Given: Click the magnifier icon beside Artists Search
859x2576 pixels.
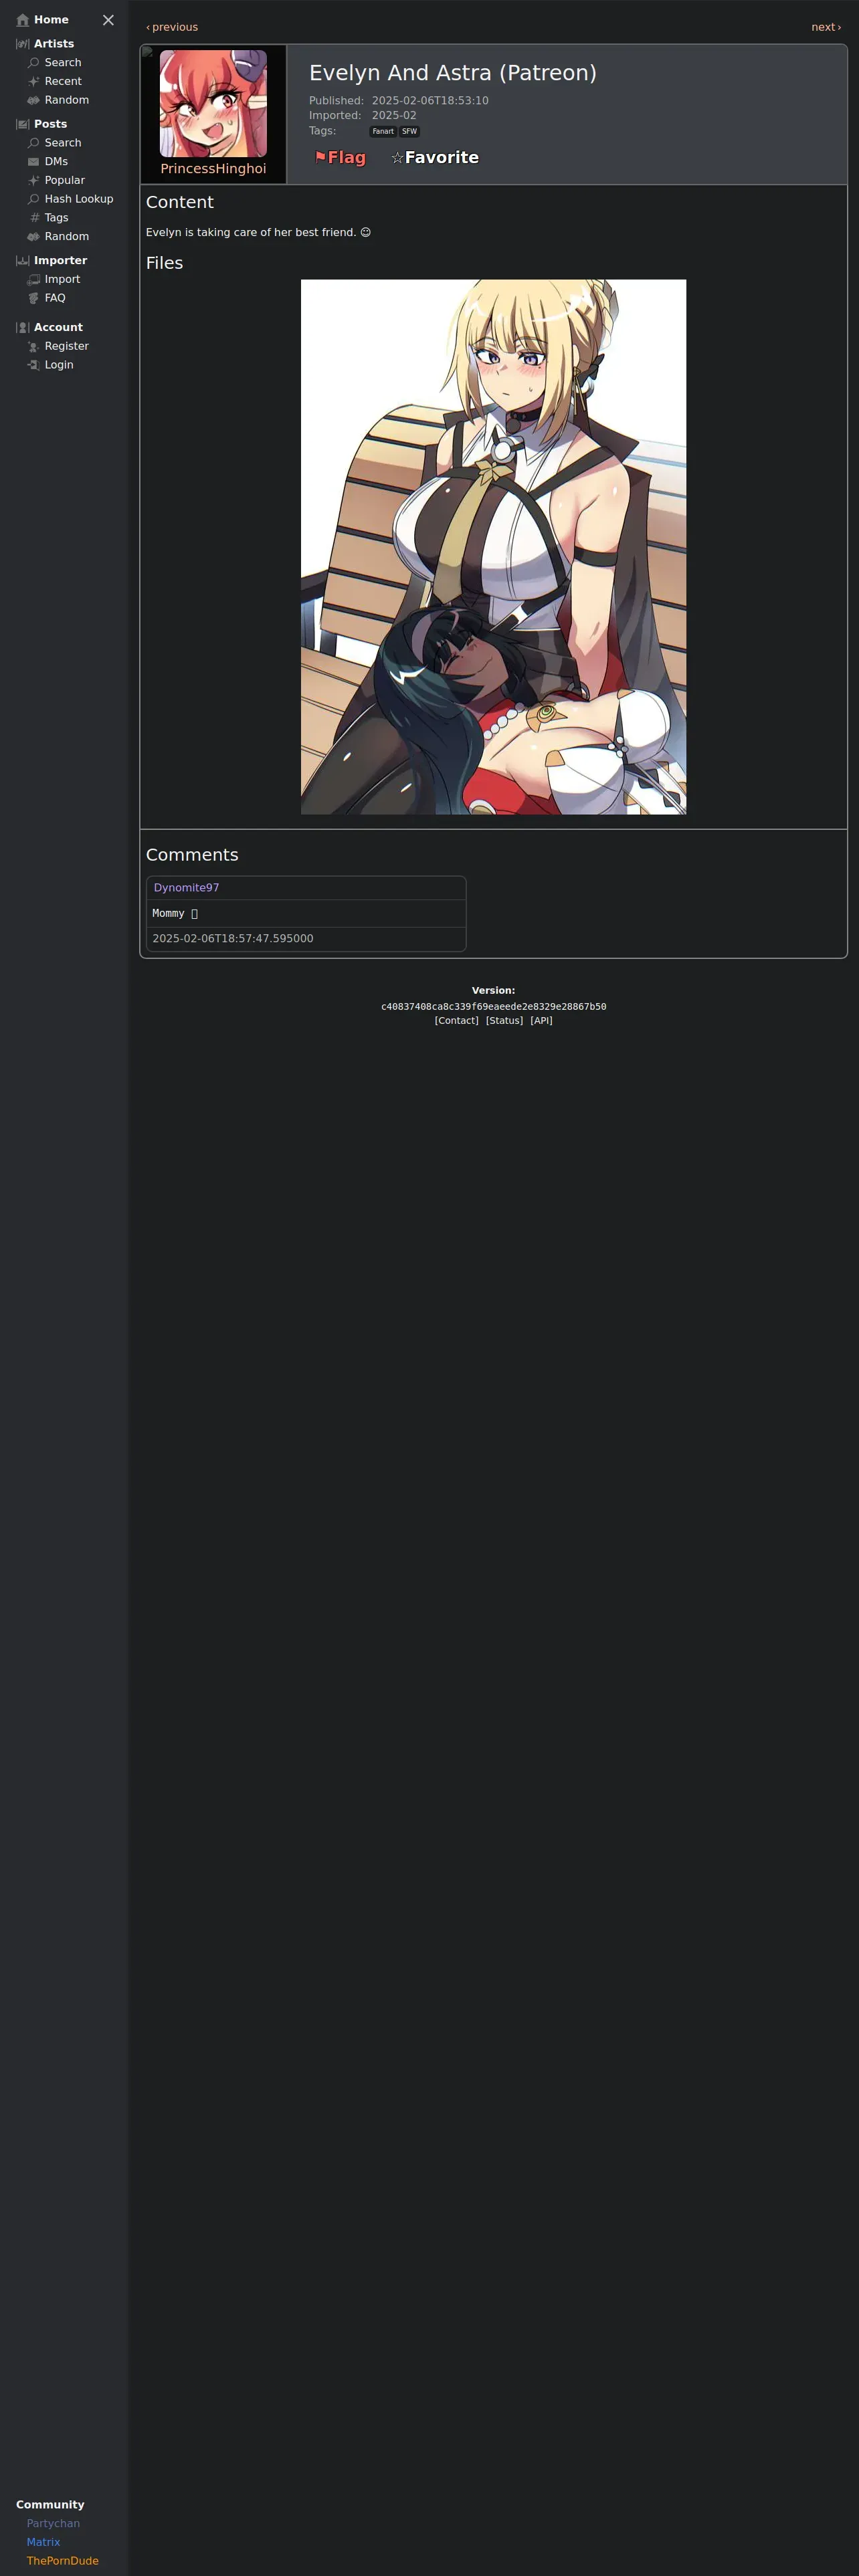Looking at the screenshot, I should (34, 63).
